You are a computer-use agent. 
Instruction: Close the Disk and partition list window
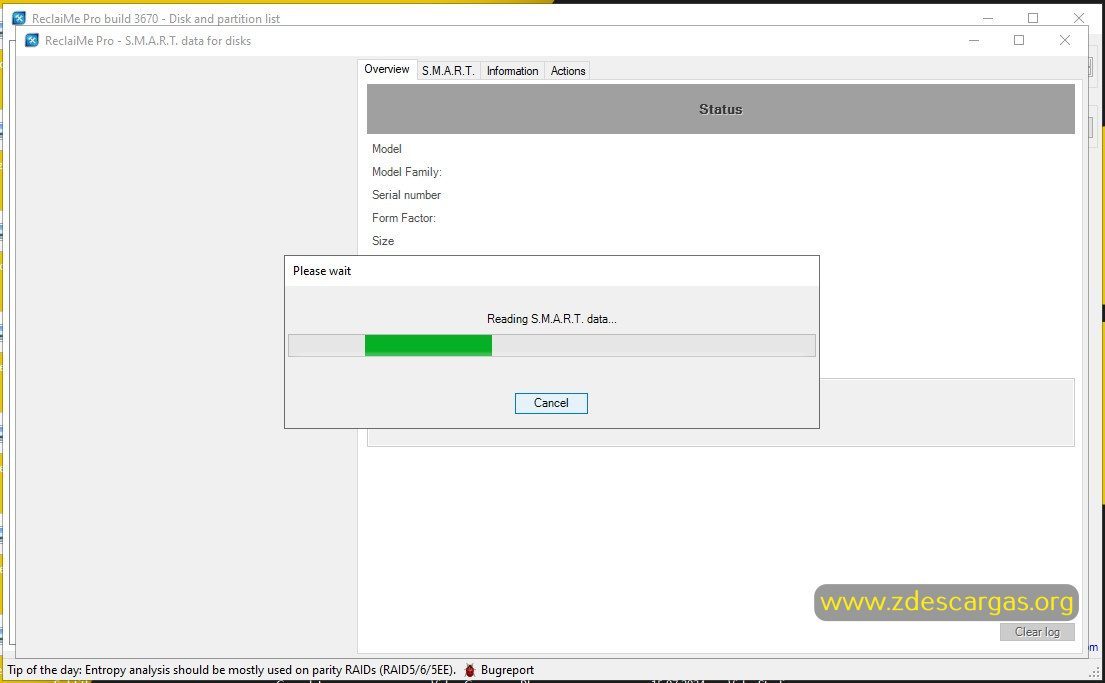pyautogui.click(x=1079, y=18)
